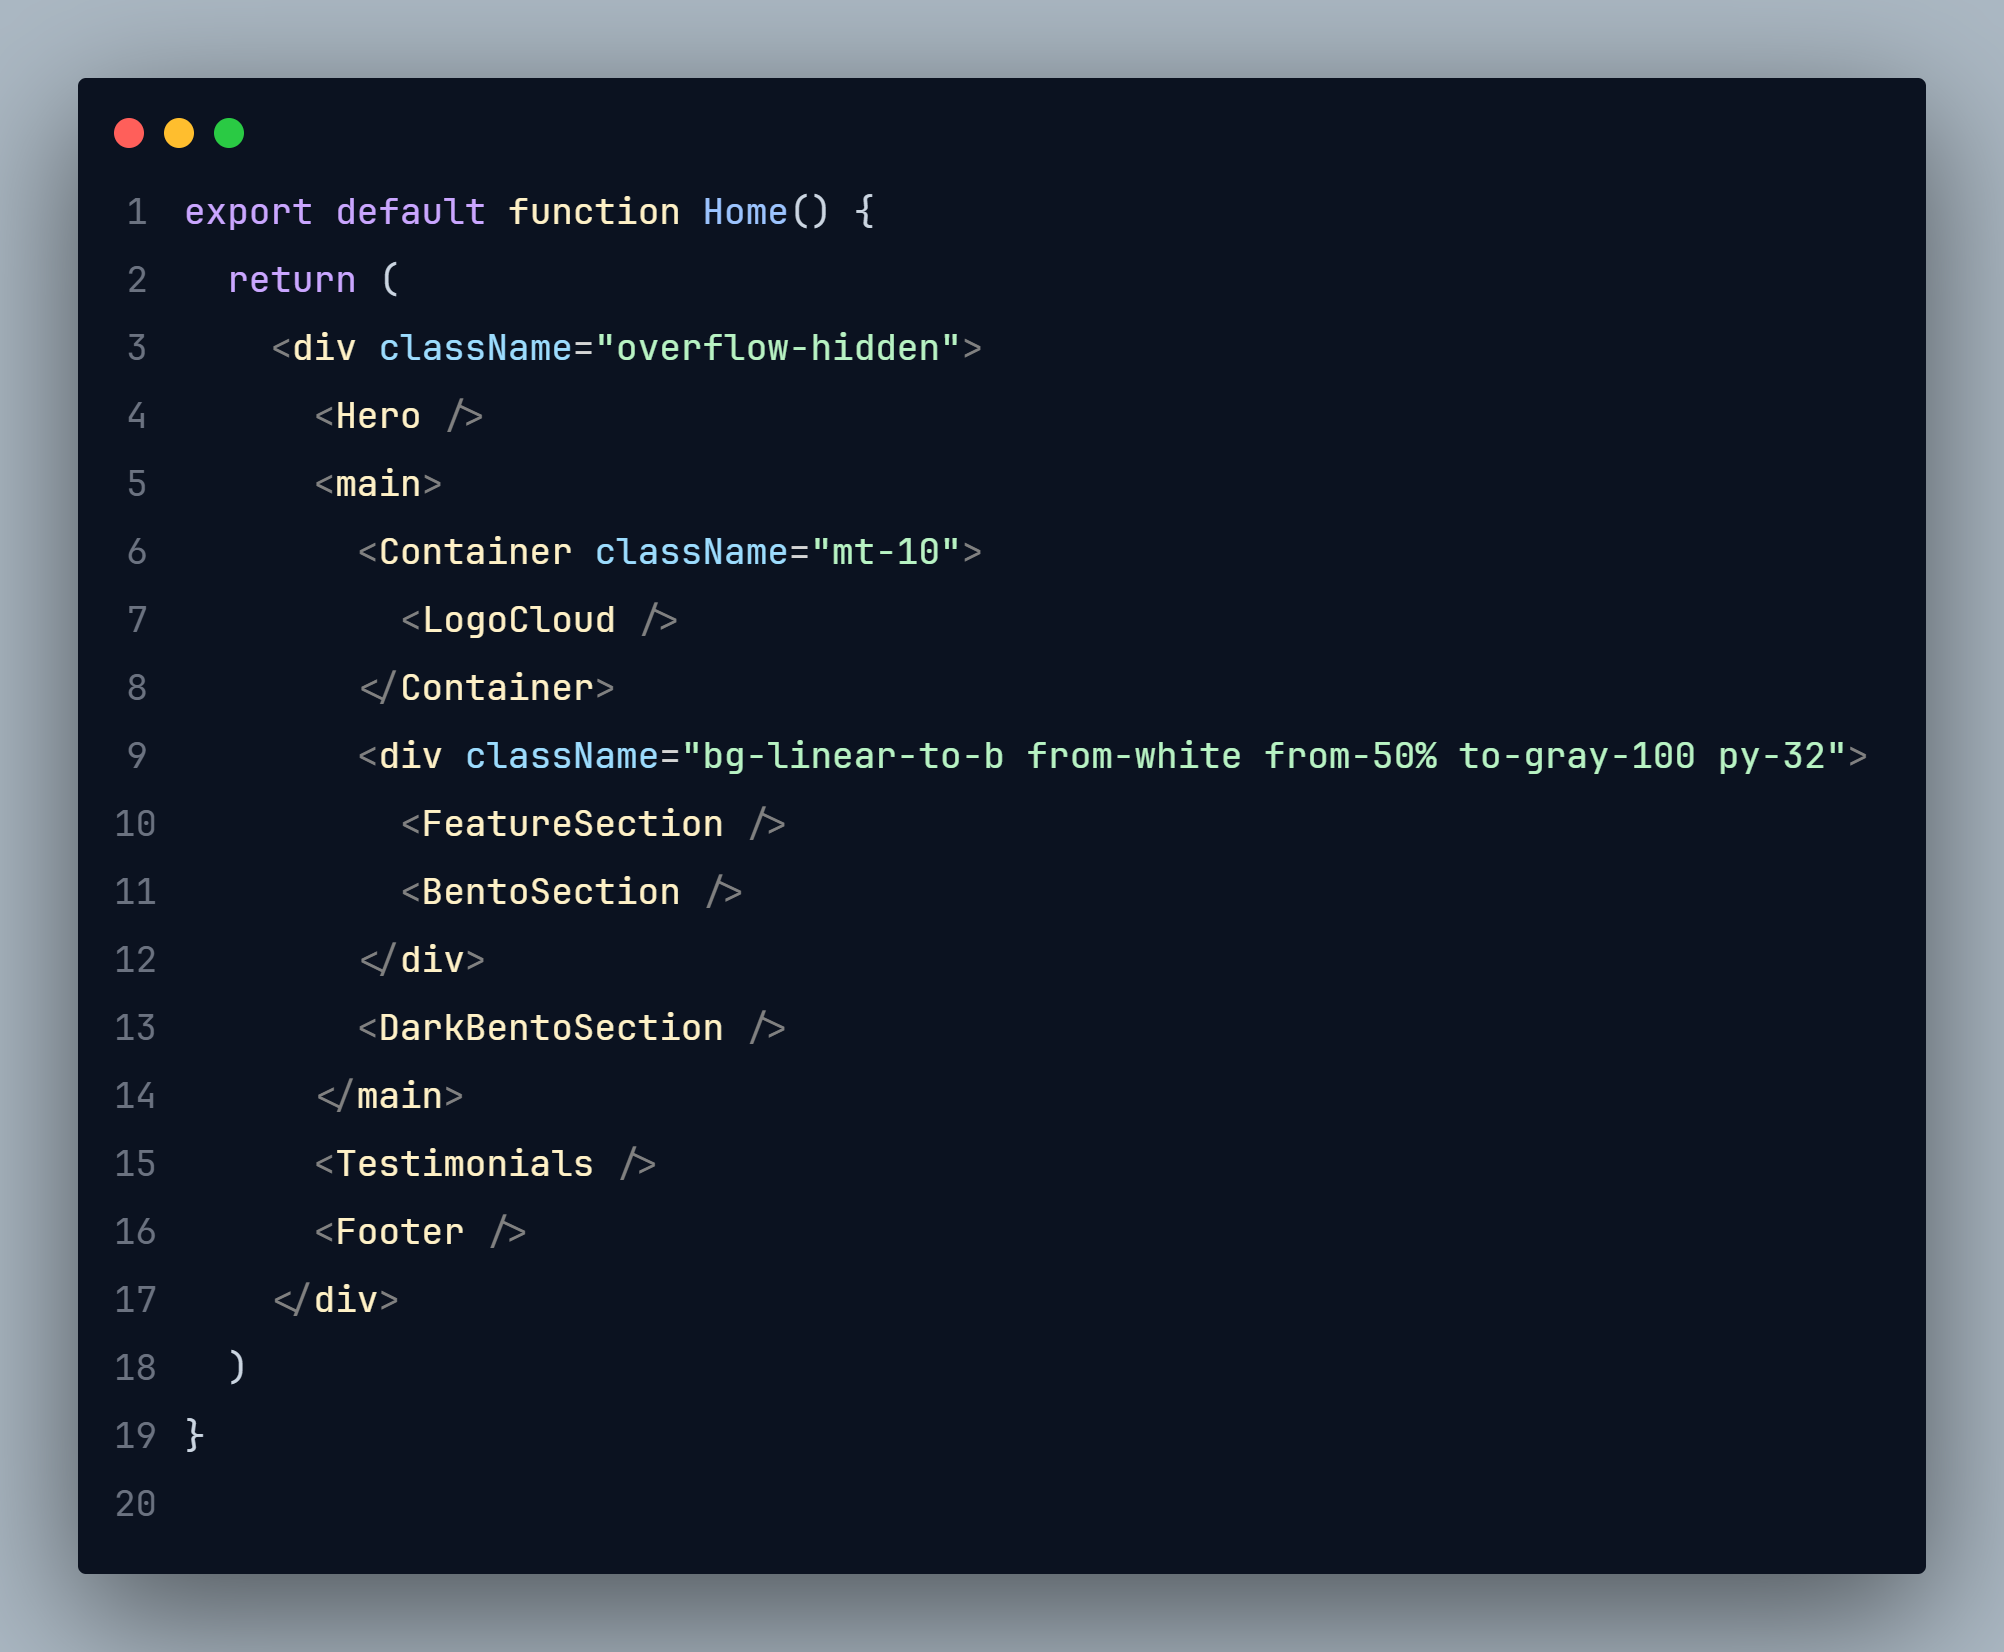Click the yellow minimize window dot

coord(179,133)
